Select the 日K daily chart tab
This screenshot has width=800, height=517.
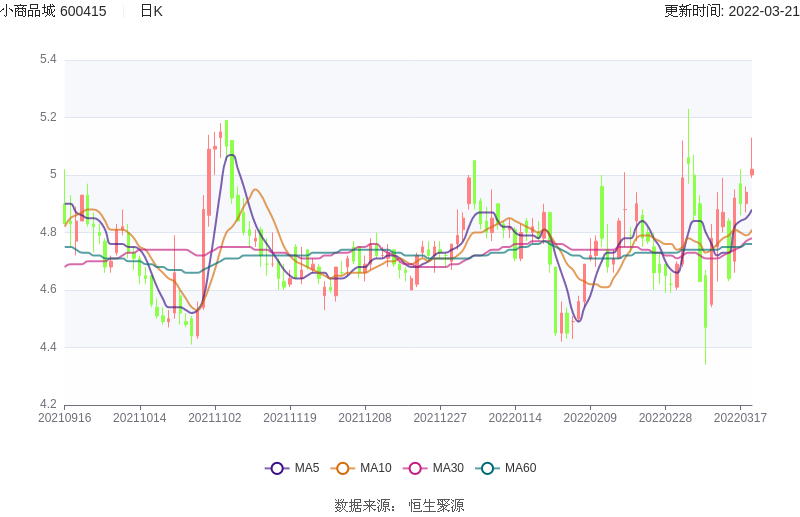151,11
